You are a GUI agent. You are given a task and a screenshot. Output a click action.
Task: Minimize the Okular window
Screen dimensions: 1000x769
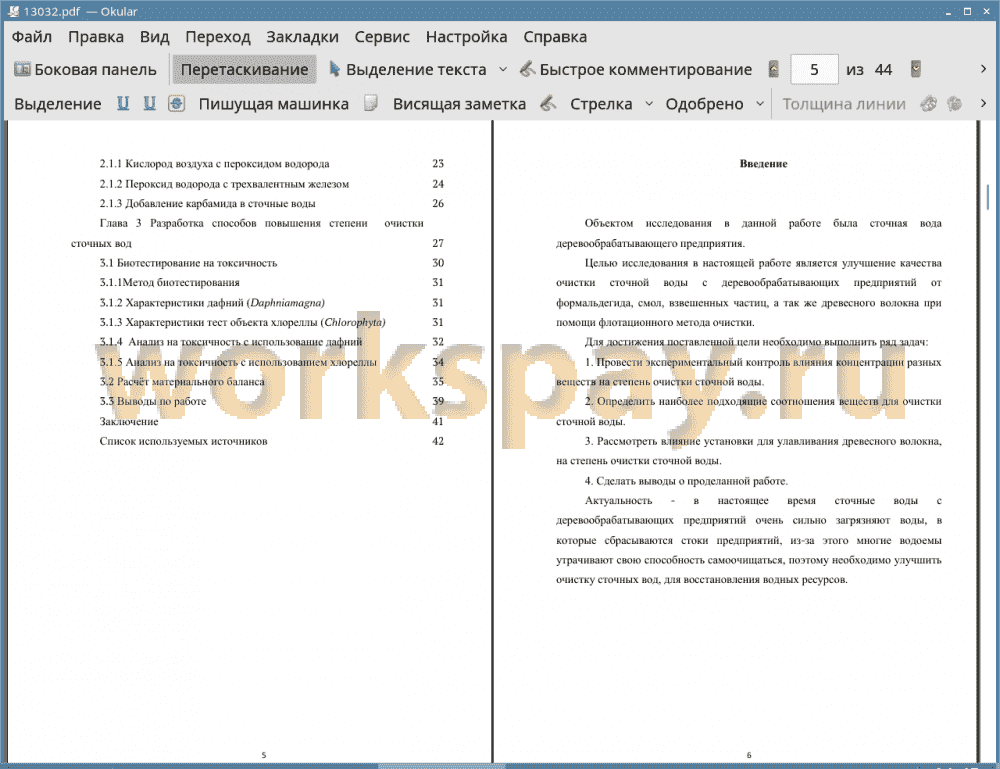click(x=948, y=11)
